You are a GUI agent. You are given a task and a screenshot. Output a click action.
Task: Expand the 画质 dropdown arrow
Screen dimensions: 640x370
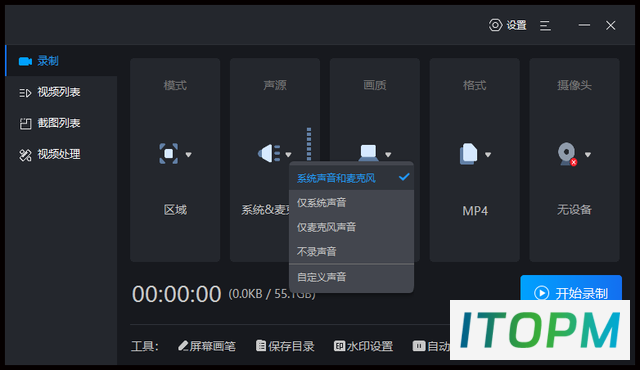coord(388,155)
